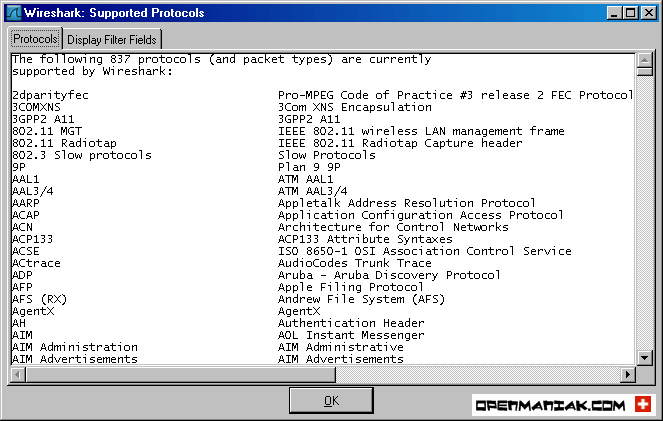Viewport: 663px width, 421px height.
Task: Click the Pro-MPEG Code of Practice description
Action: [455, 95]
